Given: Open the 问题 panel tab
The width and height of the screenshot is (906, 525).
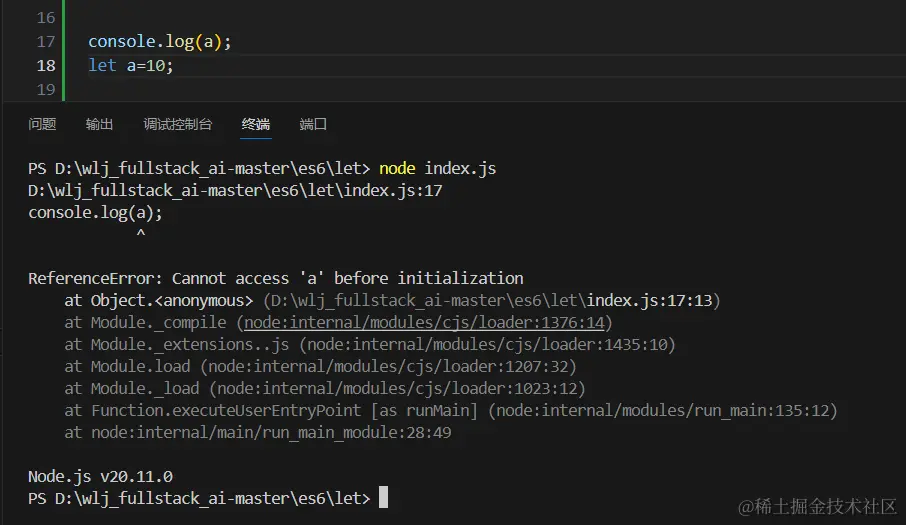Looking at the screenshot, I should coord(42,124).
